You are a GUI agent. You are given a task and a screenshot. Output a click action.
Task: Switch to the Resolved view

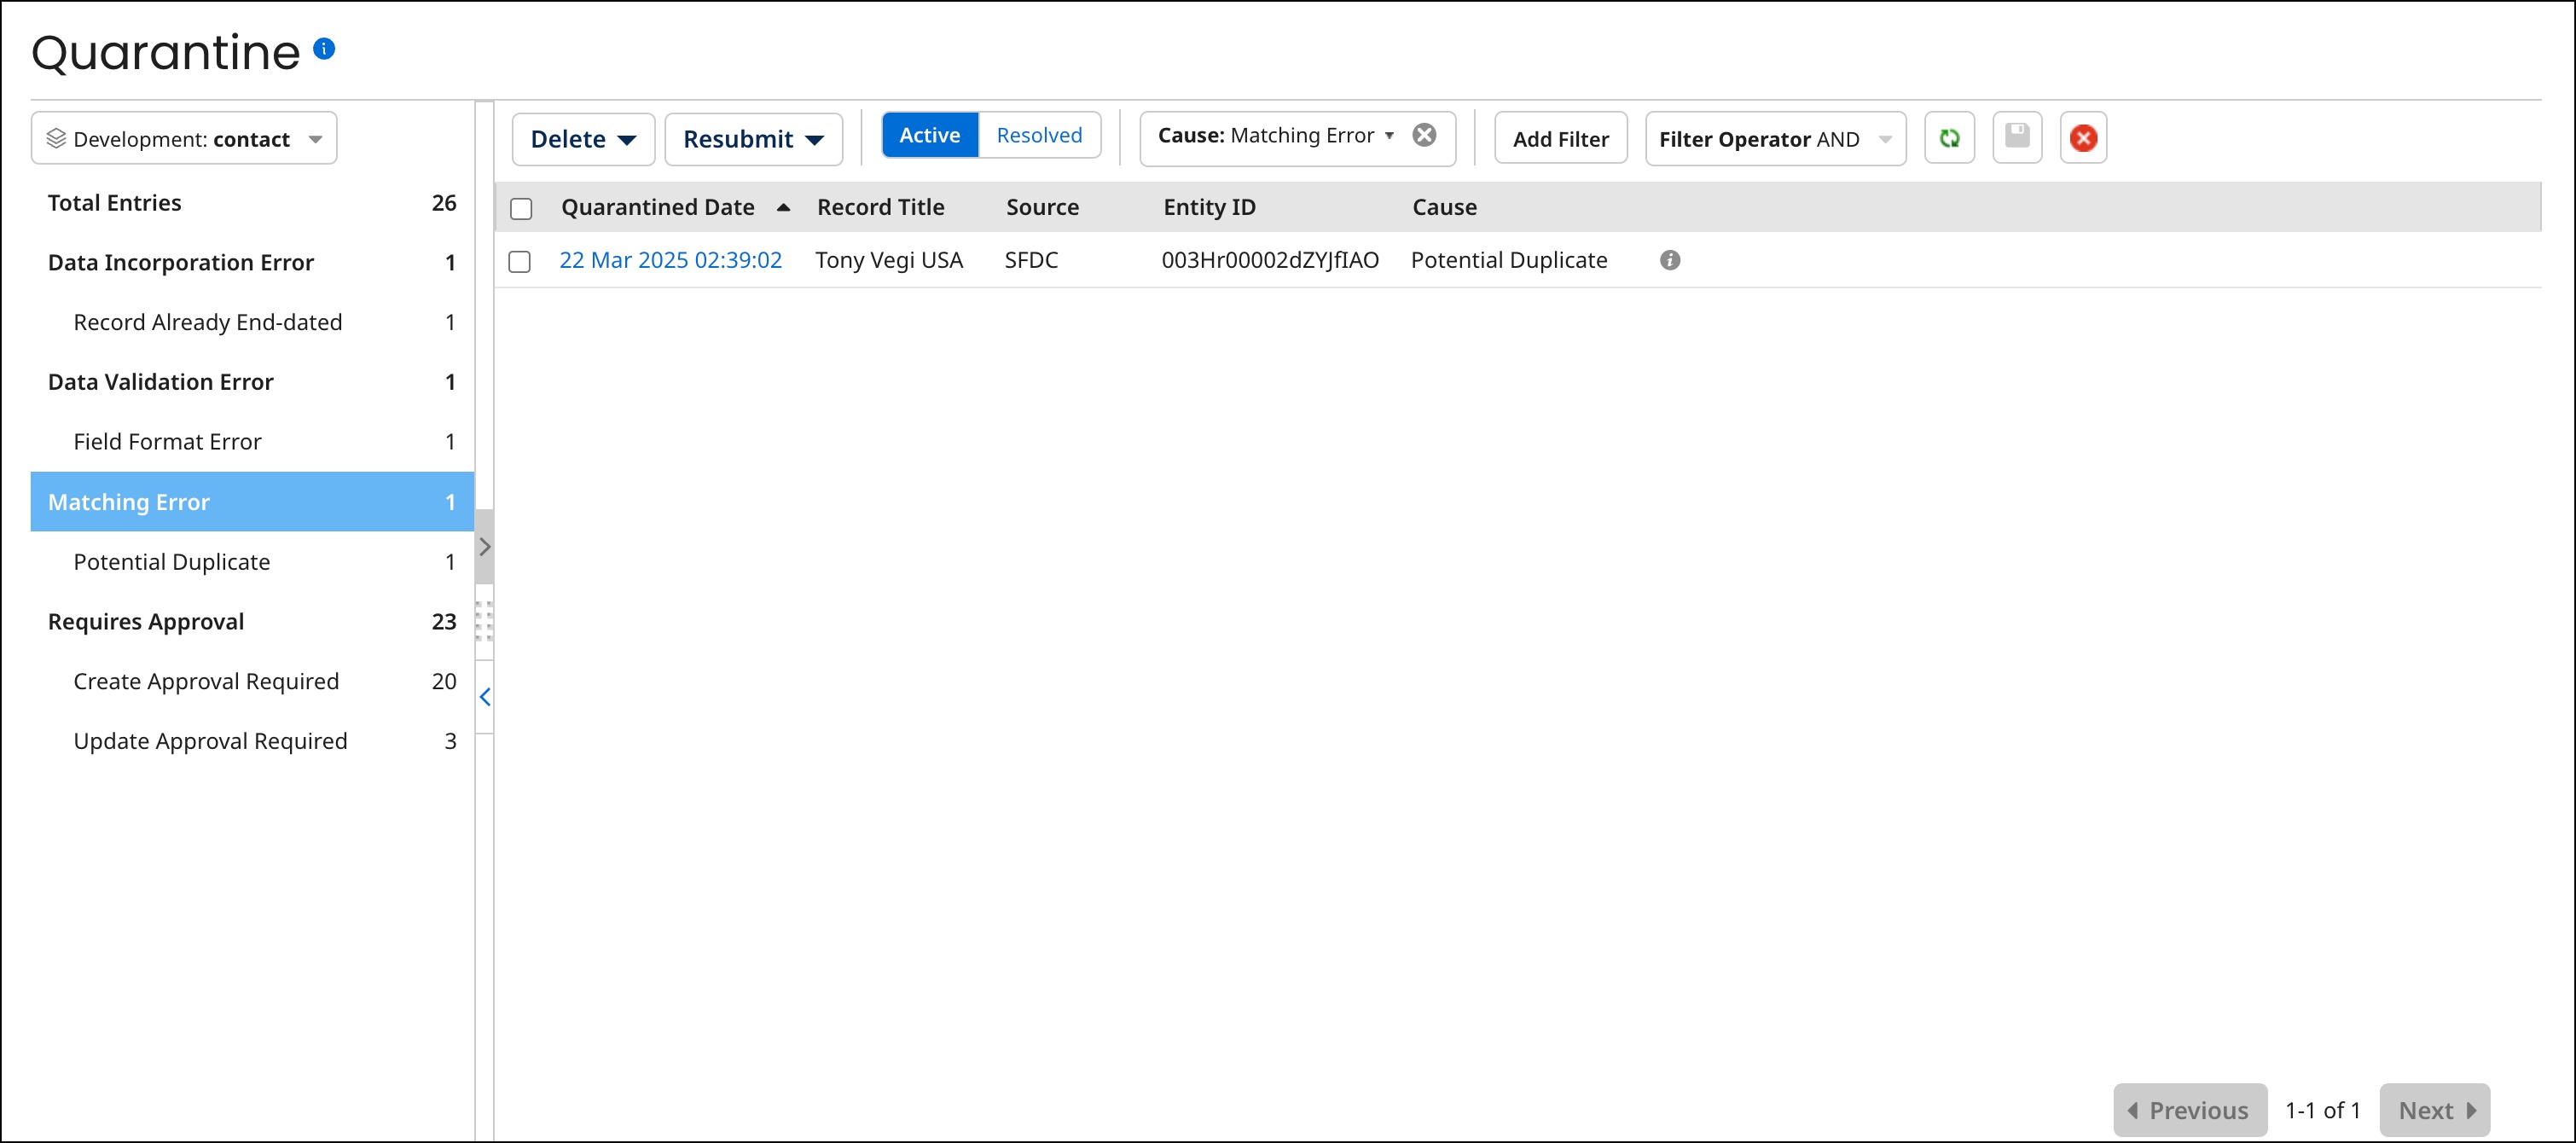1038,134
